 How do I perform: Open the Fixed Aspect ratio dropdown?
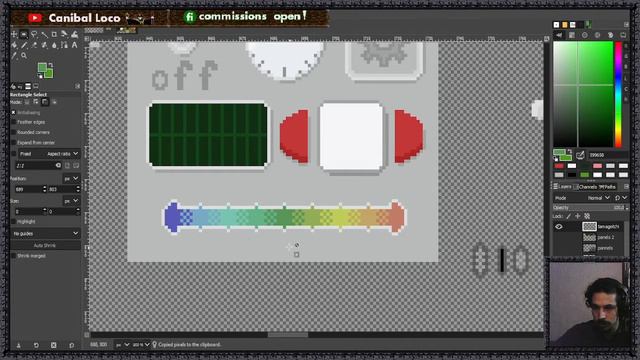click(49, 154)
